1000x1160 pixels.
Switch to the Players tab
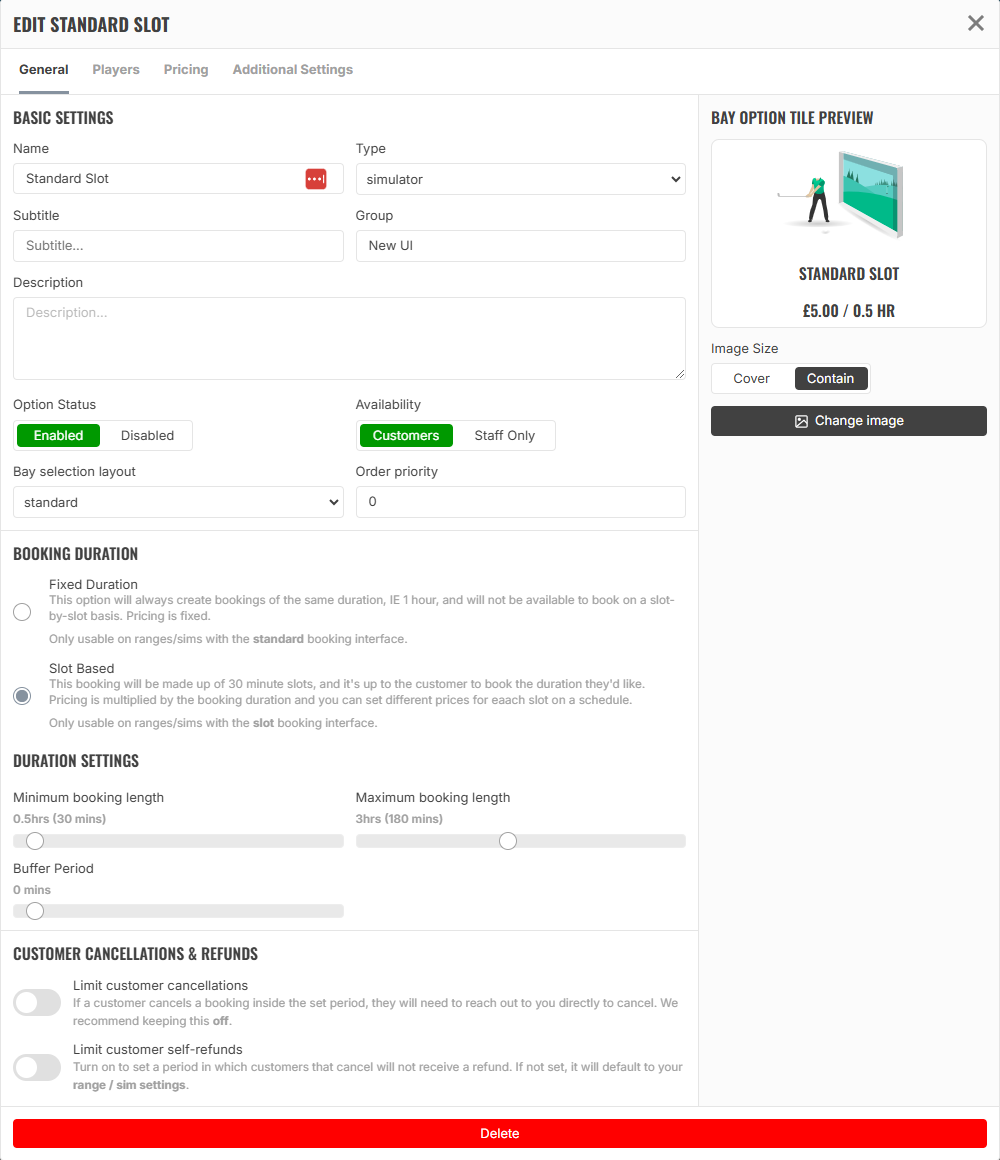point(116,70)
